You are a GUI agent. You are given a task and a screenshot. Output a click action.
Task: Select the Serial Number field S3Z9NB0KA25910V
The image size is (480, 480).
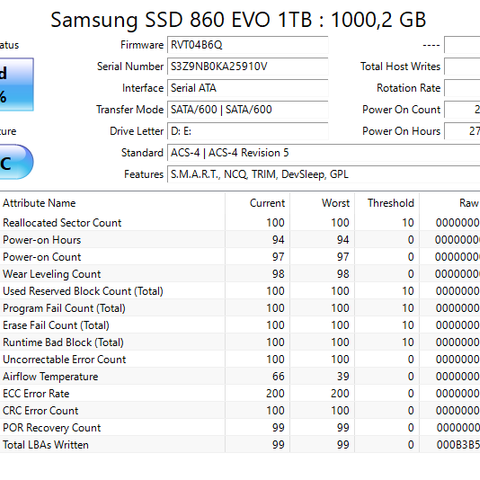pos(247,67)
